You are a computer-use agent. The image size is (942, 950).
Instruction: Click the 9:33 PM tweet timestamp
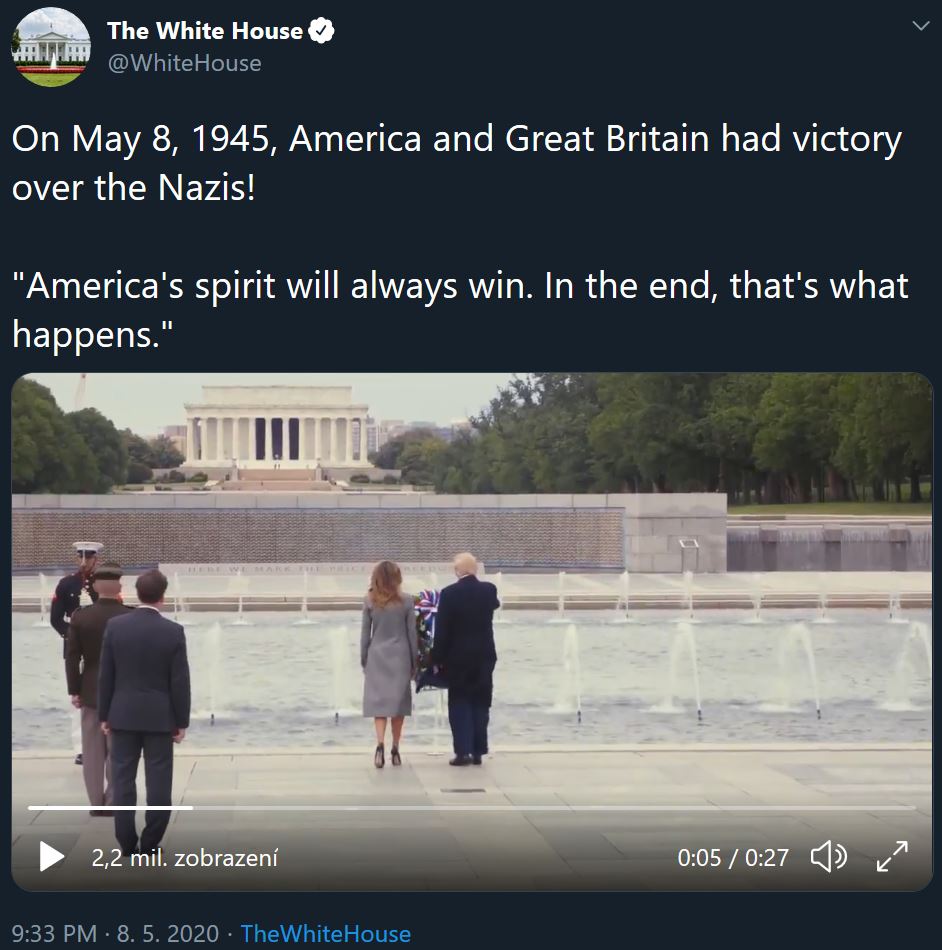click(53, 934)
